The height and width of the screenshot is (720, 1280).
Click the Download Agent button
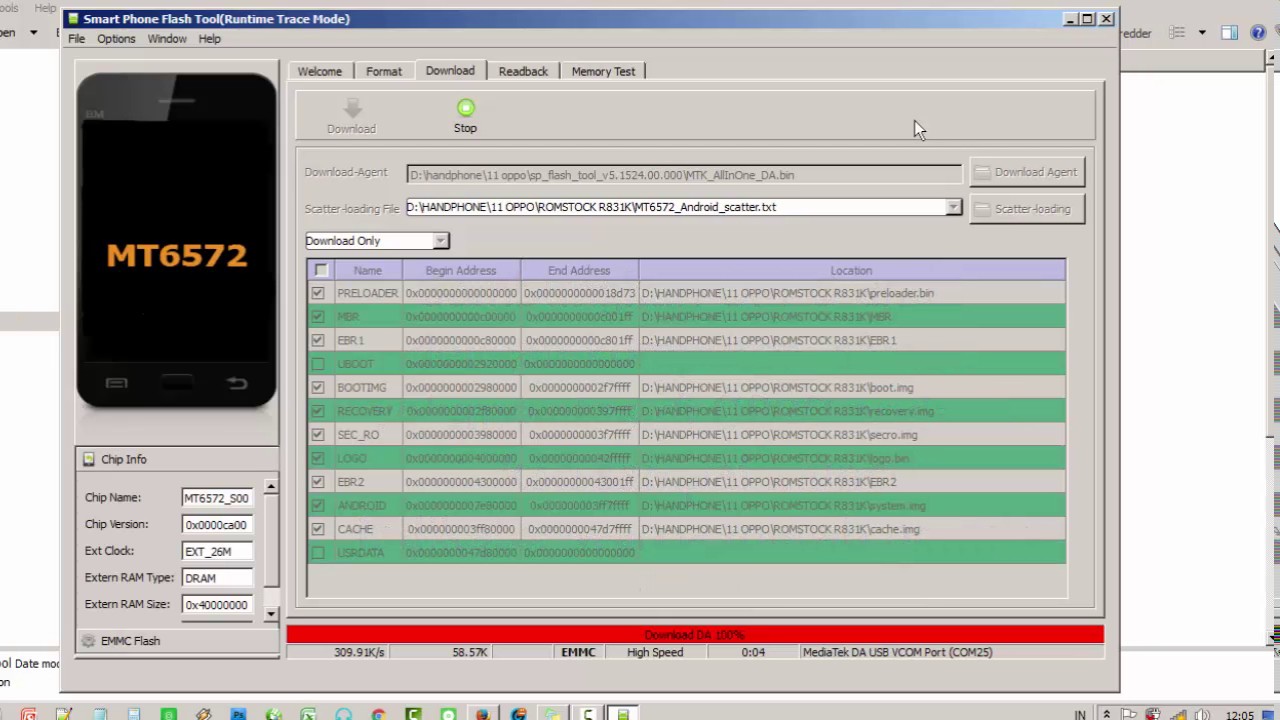(x=1026, y=172)
